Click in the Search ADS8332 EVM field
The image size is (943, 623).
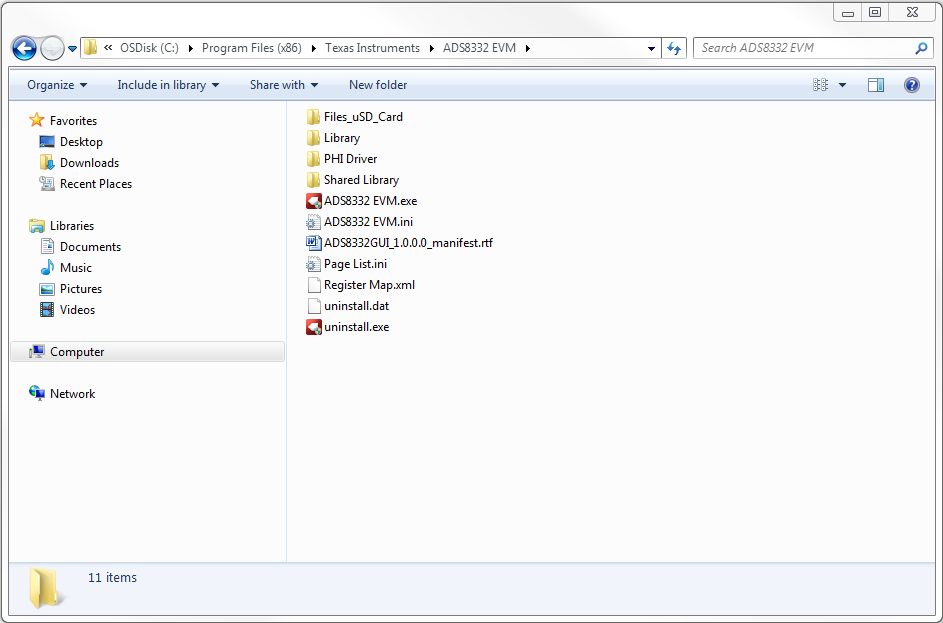click(800, 48)
